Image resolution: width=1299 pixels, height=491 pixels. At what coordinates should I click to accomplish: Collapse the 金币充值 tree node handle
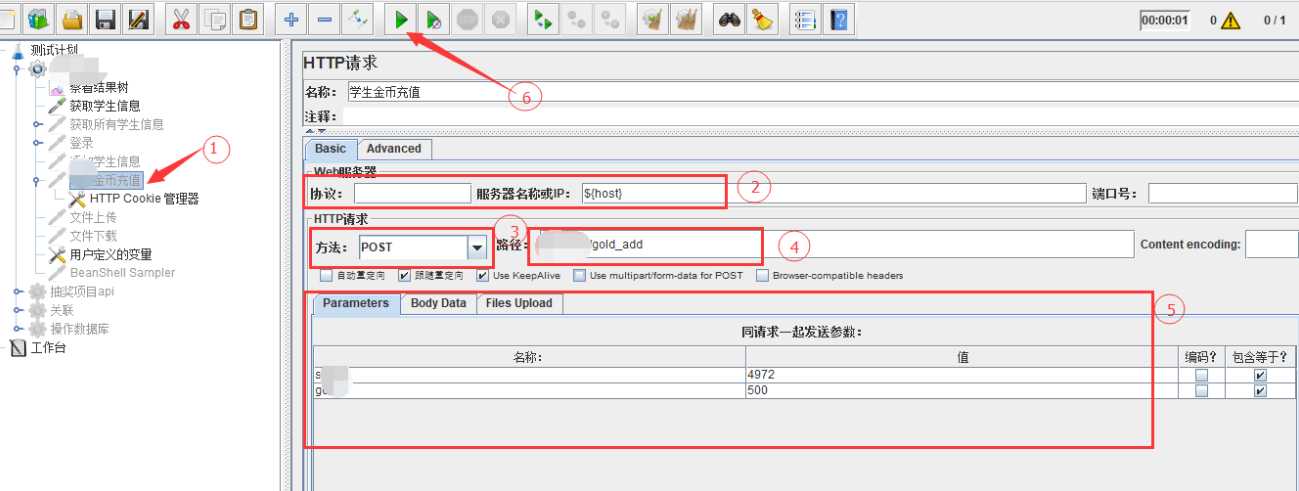click(x=38, y=180)
